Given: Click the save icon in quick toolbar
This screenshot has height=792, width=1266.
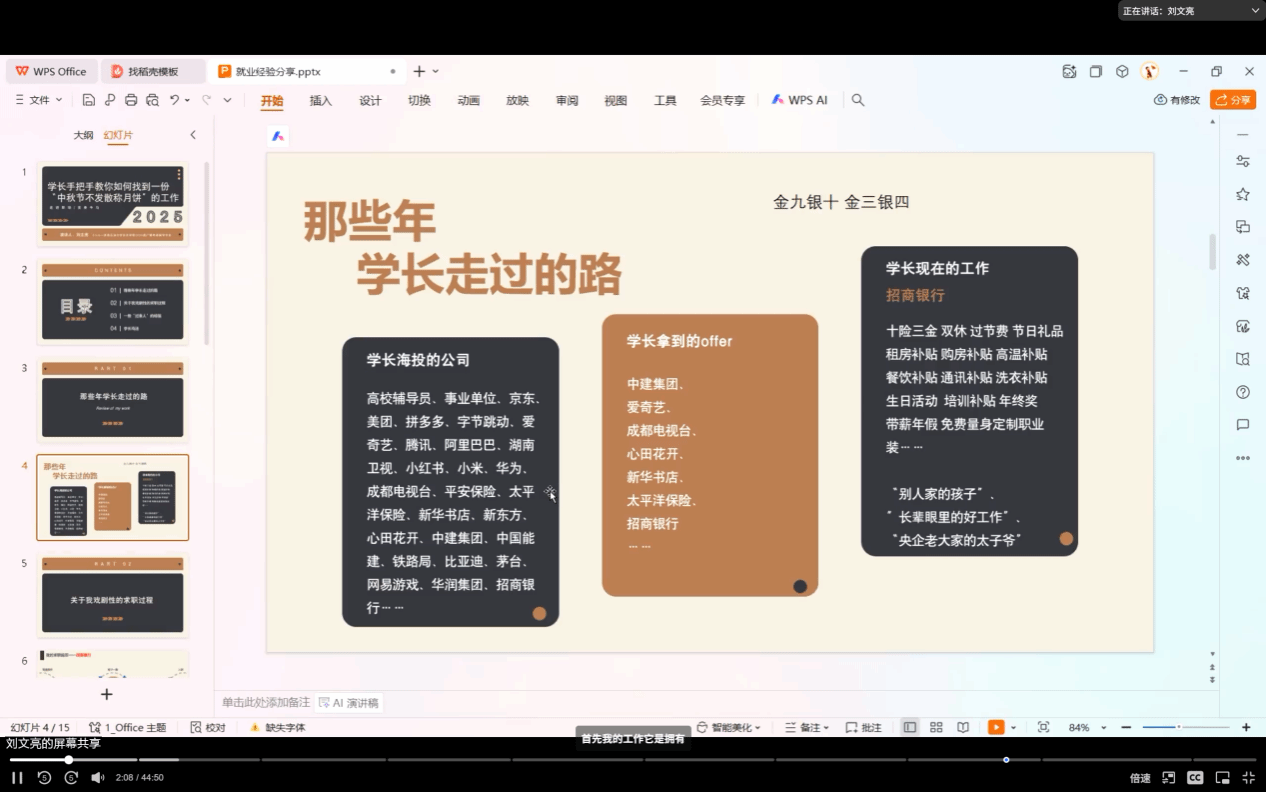Looking at the screenshot, I should (x=89, y=100).
